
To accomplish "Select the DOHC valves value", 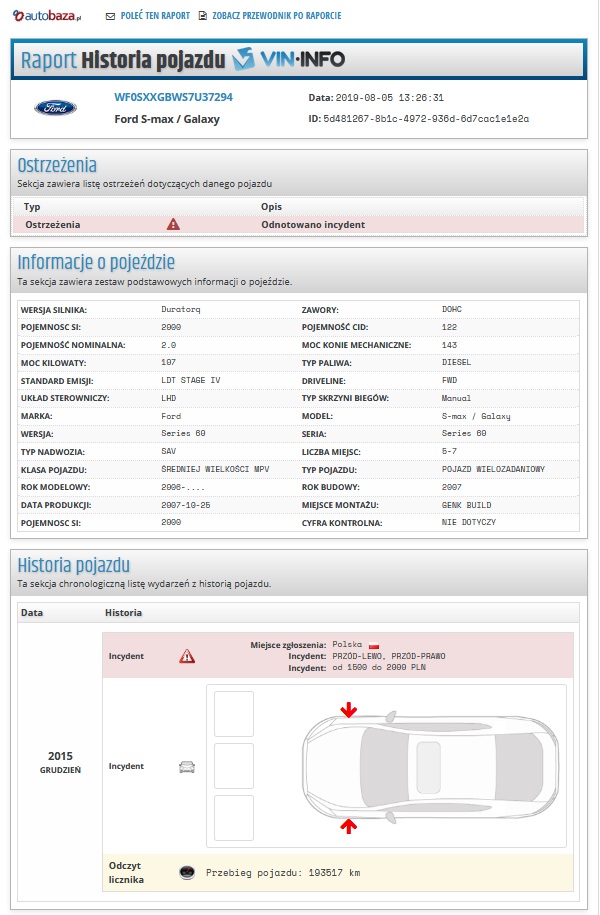I will point(452,309).
